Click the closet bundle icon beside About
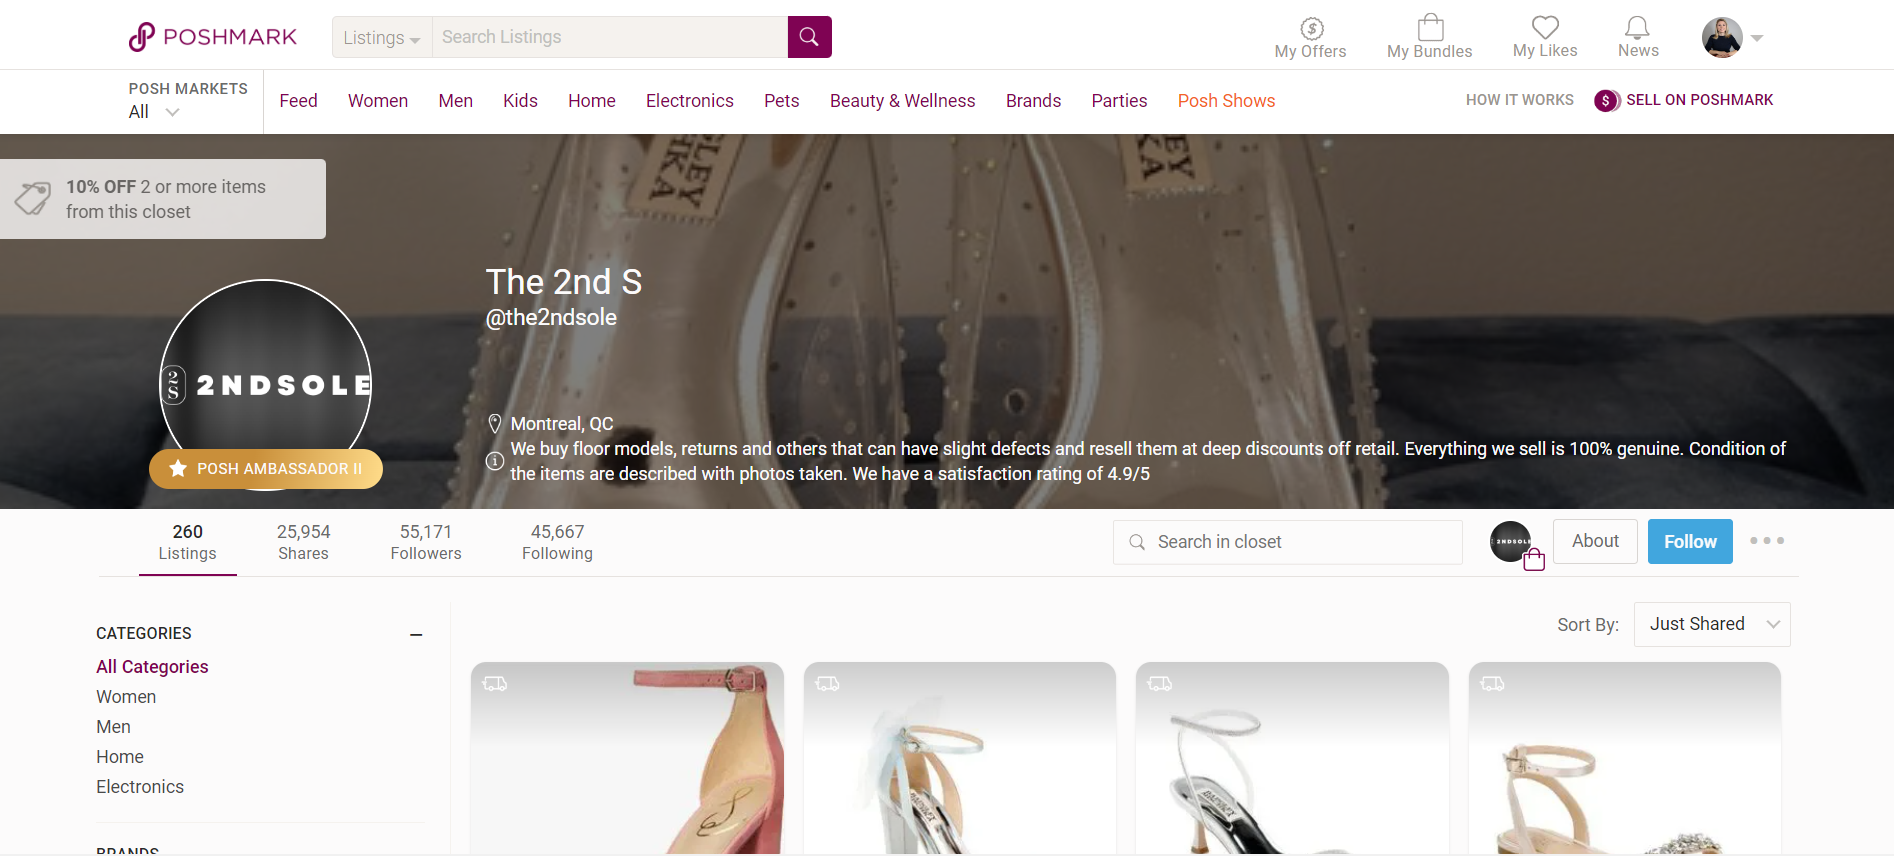Screen dimensions: 1894x856 [x=1516, y=544]
